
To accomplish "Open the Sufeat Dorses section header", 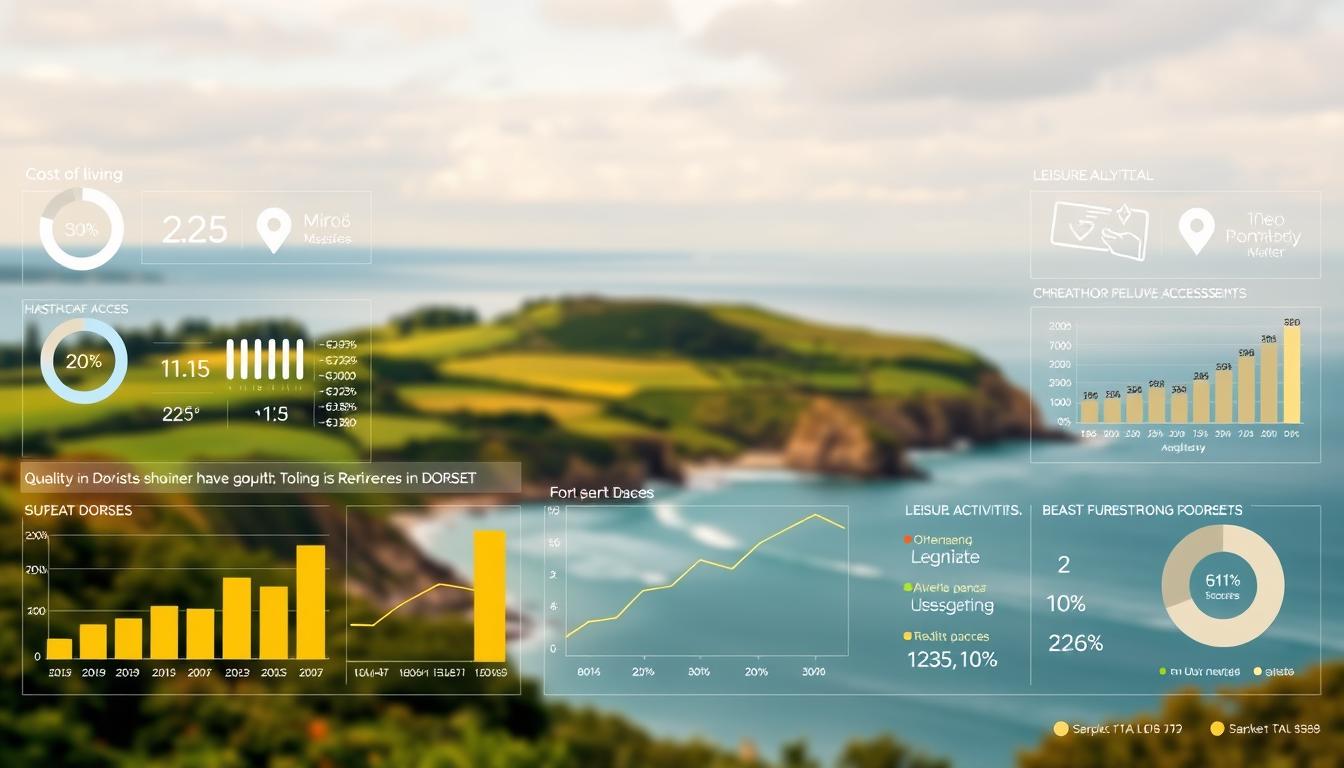I will tap(77, 510).
